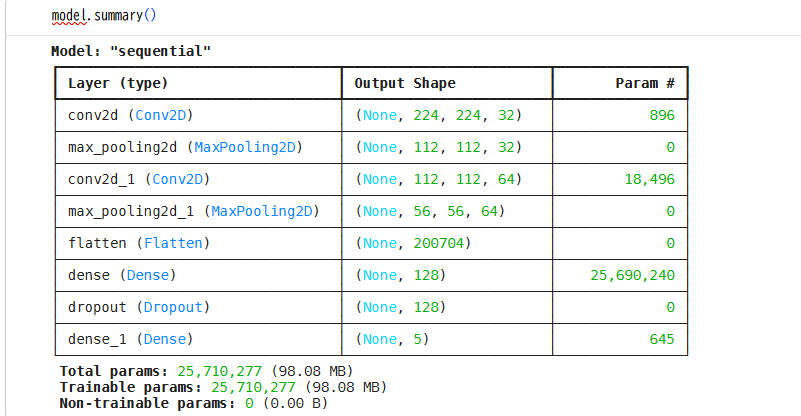This screenshot has height=416, width=801.
Task: Click output shape (None, 224, 224, 32)
Action: (x=439, y=115)
